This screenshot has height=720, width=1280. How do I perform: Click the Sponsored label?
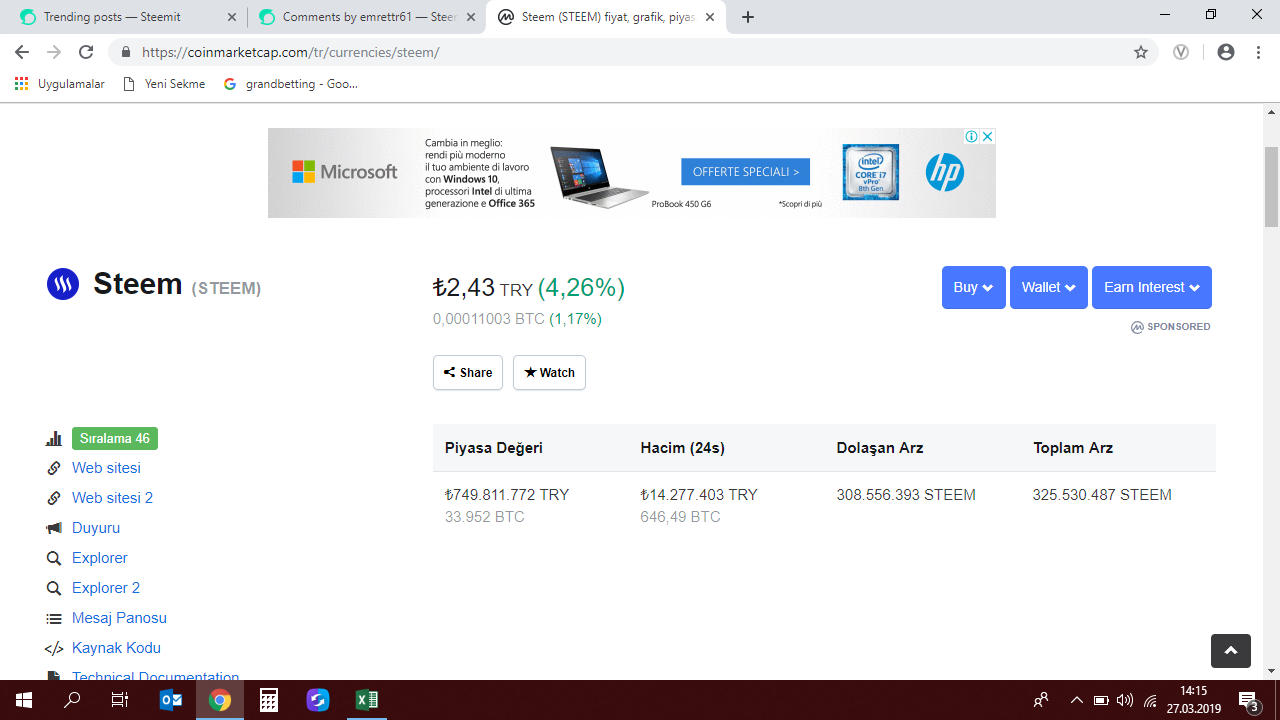1171,327
